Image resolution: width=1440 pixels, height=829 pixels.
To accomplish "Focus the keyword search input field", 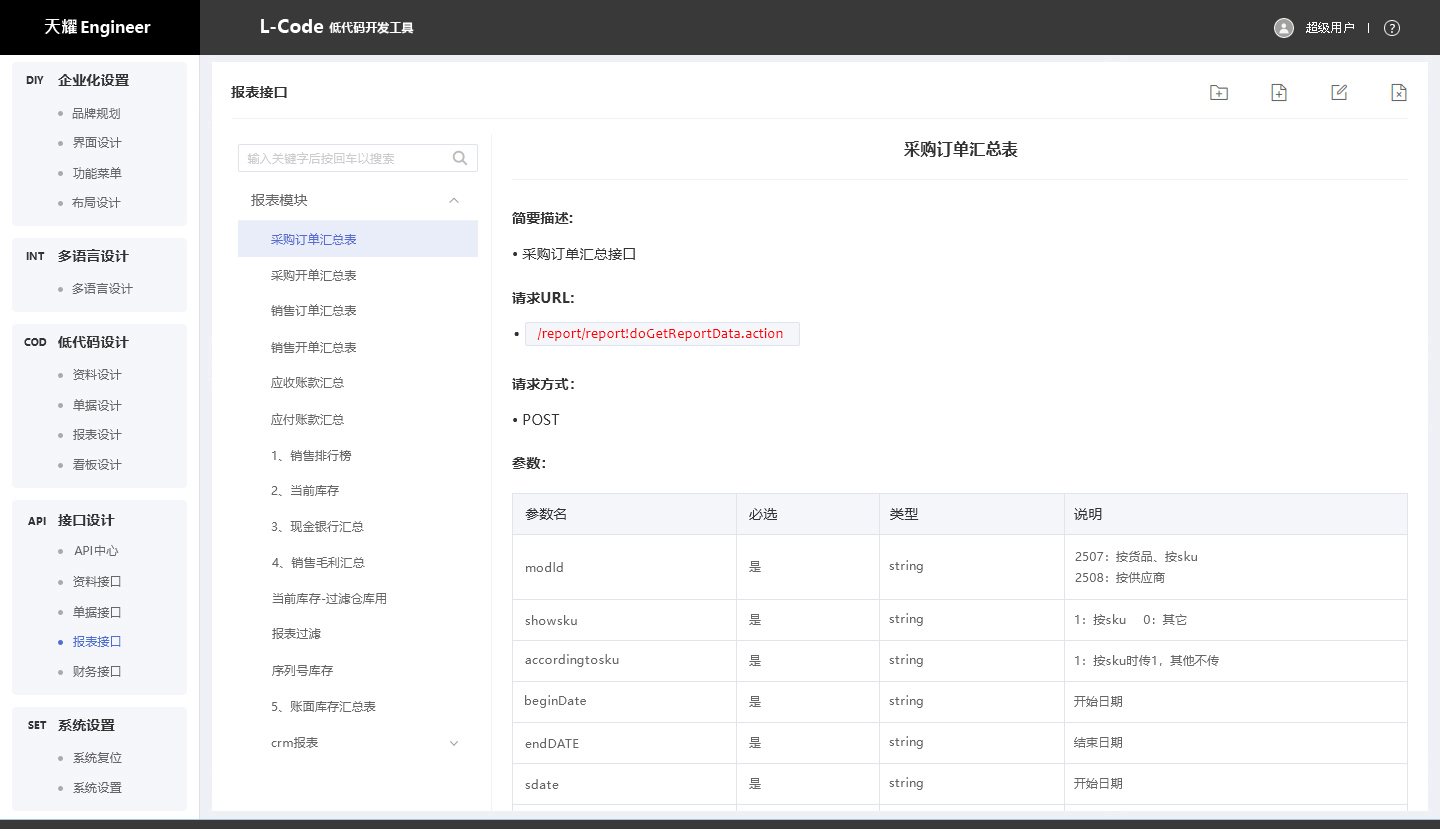I will [345, 158].
